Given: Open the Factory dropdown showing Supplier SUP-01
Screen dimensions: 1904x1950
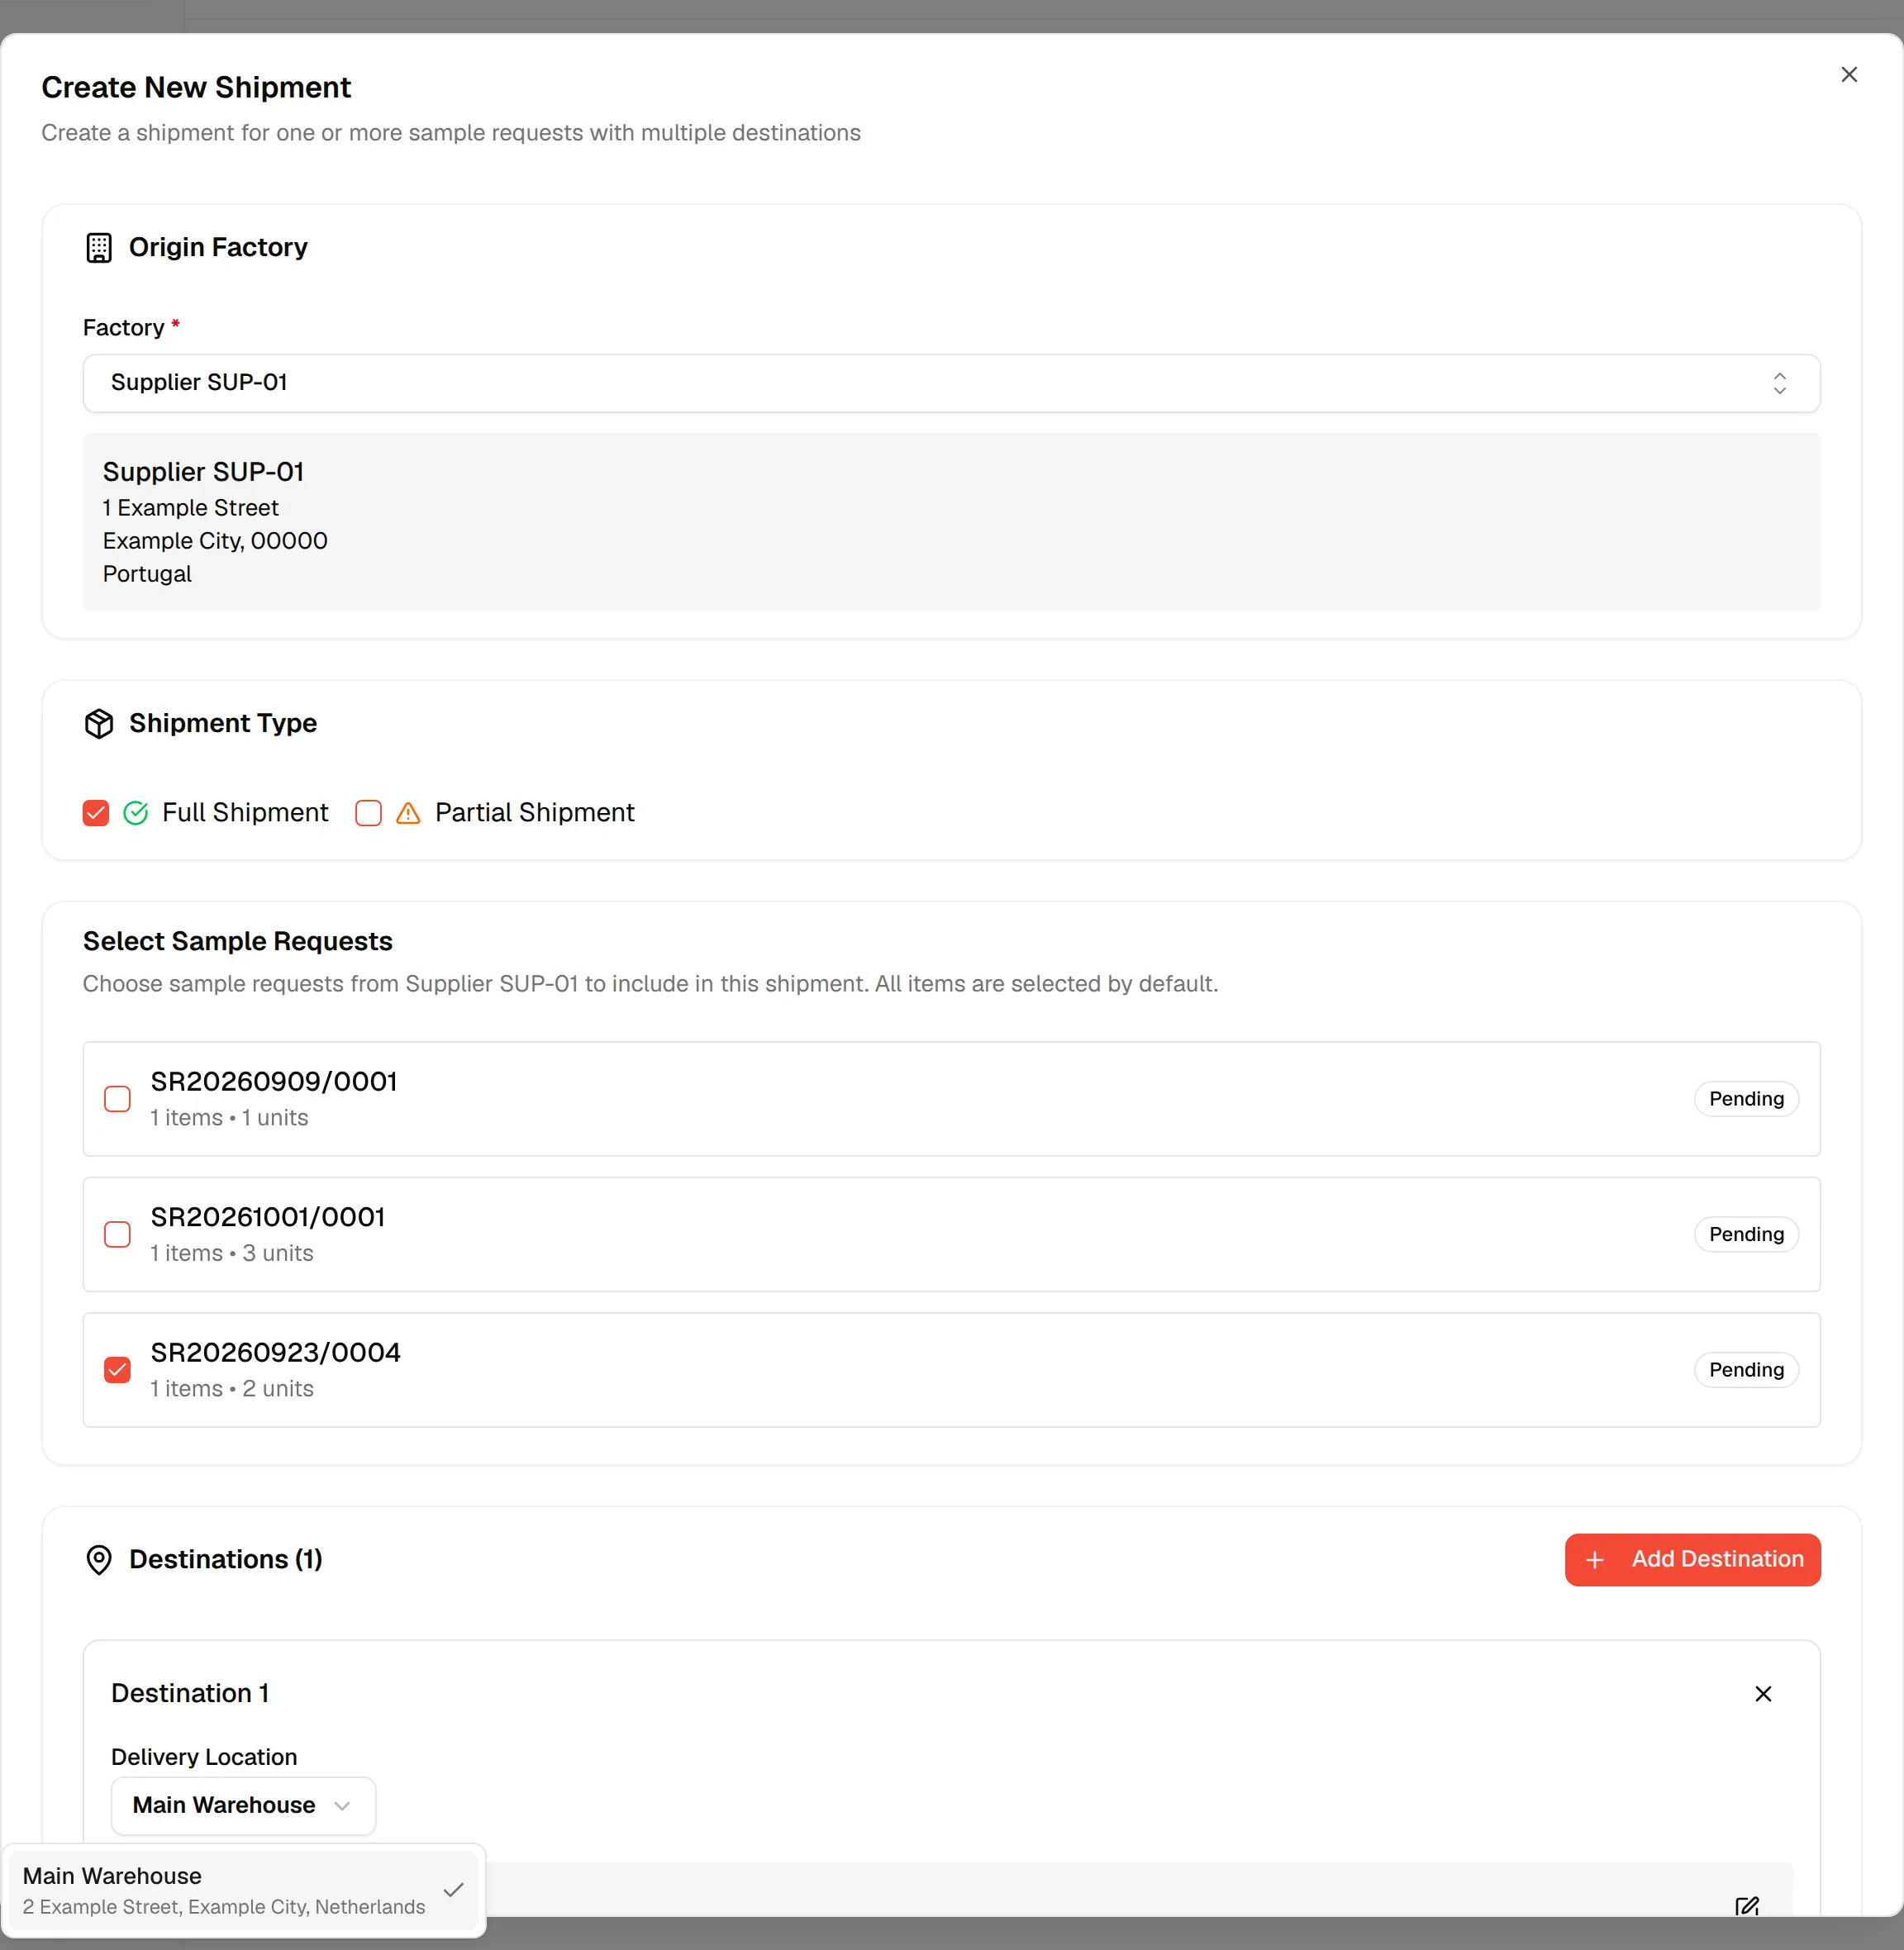Looking at the screenshot, I should 951,382.
